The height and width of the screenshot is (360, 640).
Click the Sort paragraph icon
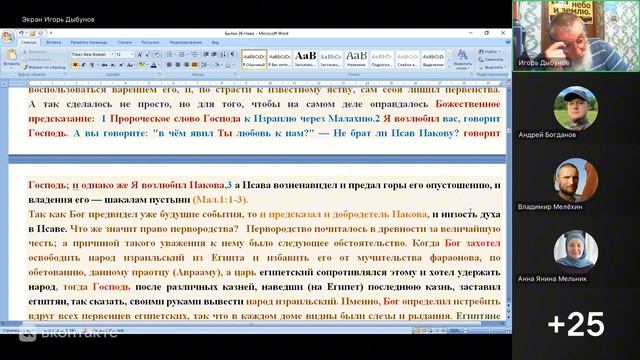point(223,55)
